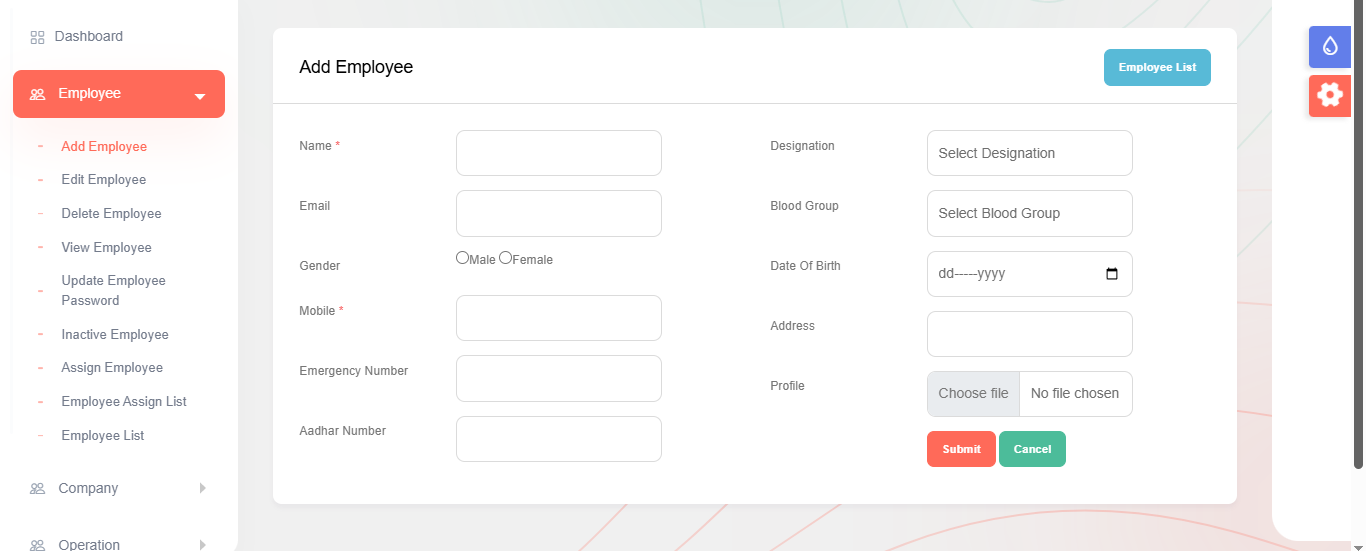Screen dimensions: 1366x551
Task: Select the Male radio button
Action: point(463,258)
